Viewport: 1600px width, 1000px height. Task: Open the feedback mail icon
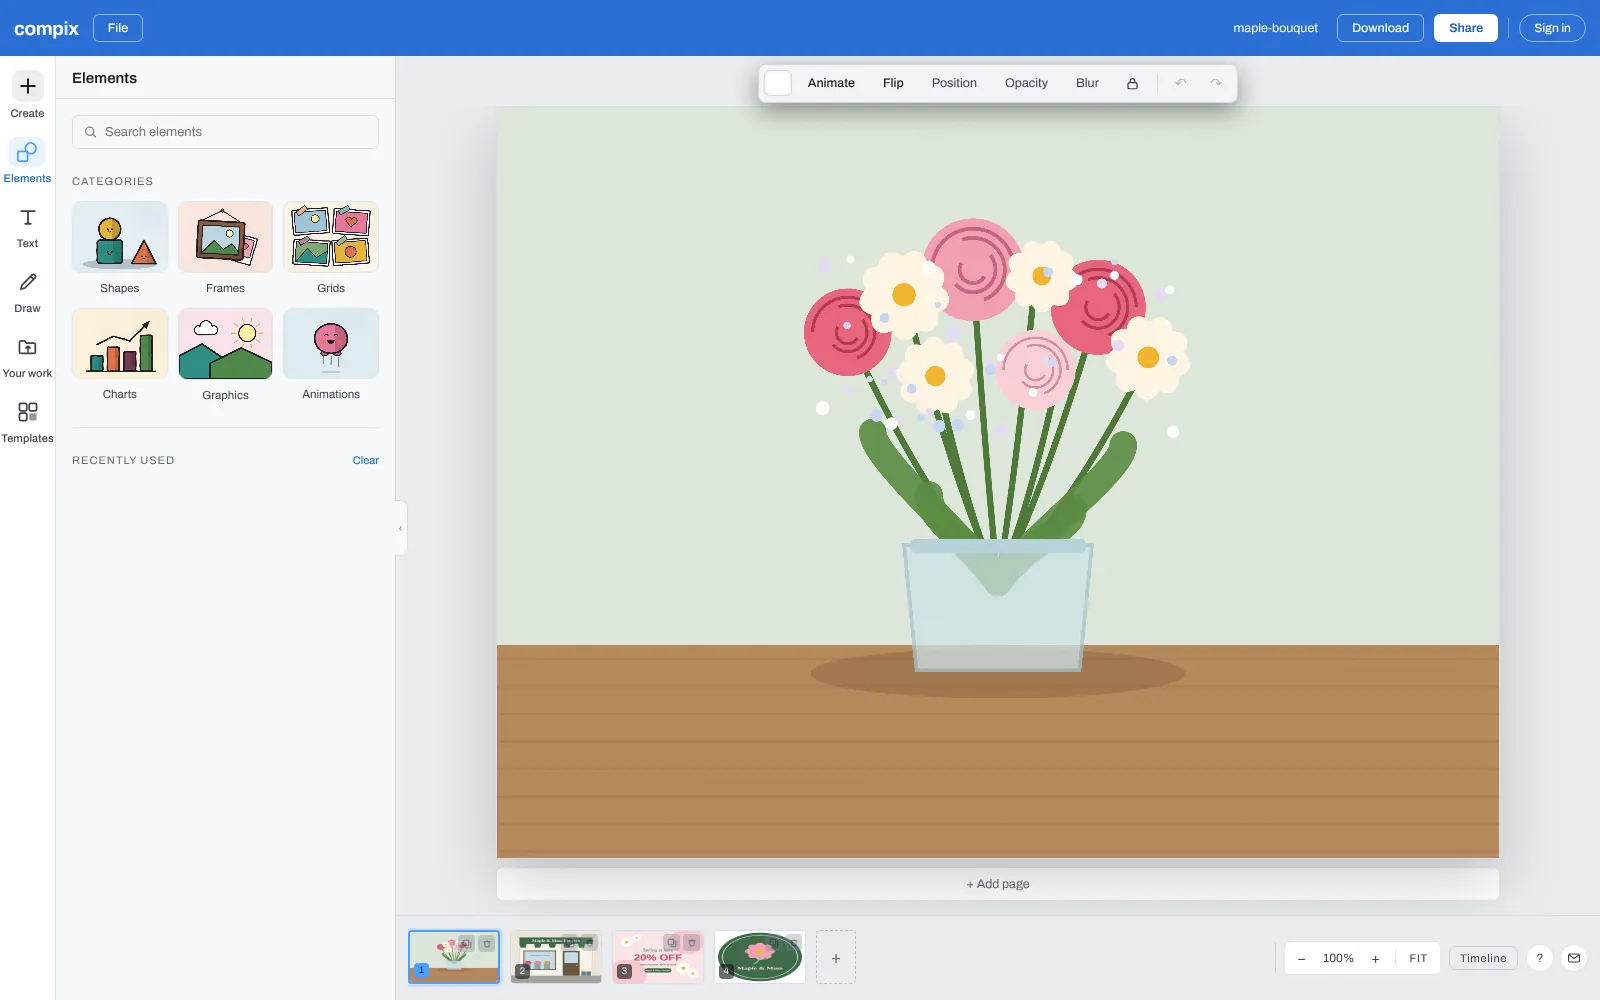(x=1574, y=958)
